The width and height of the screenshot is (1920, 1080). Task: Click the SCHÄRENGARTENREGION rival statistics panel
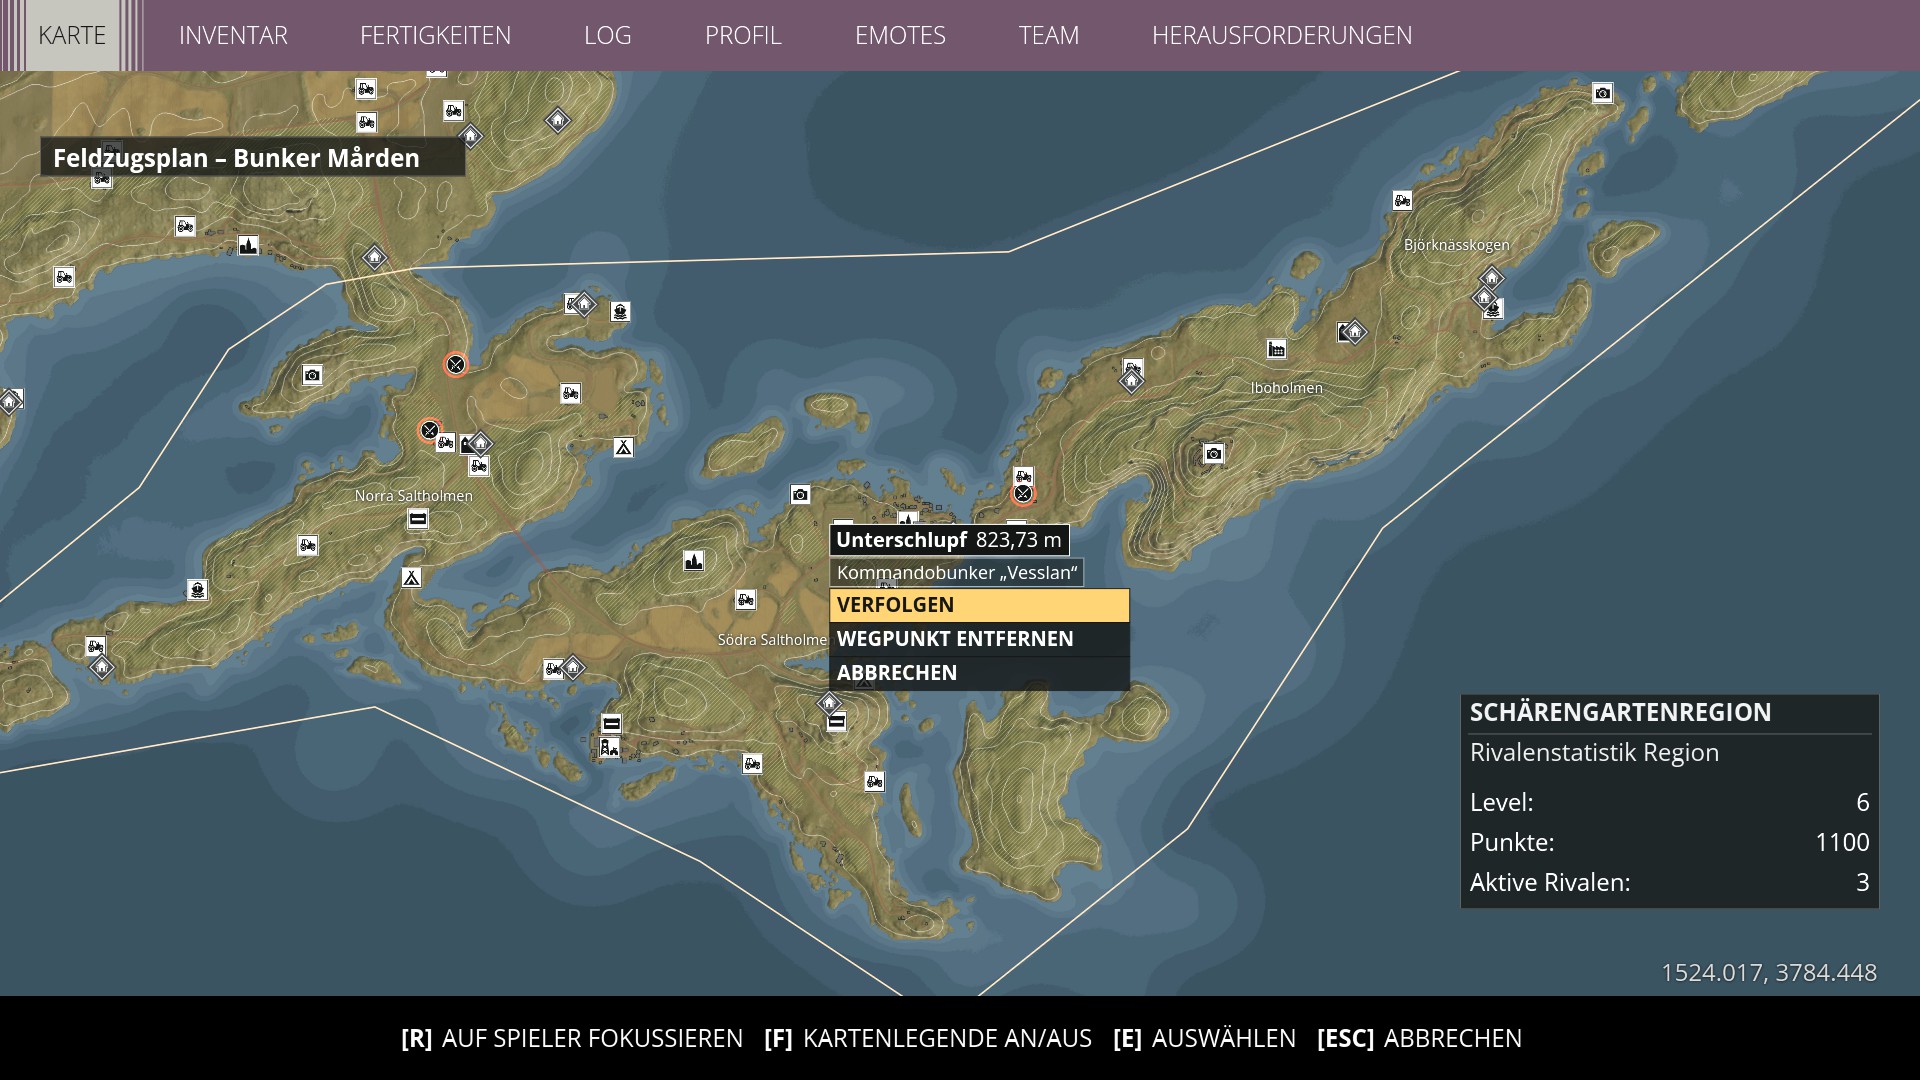[1670, 801]
